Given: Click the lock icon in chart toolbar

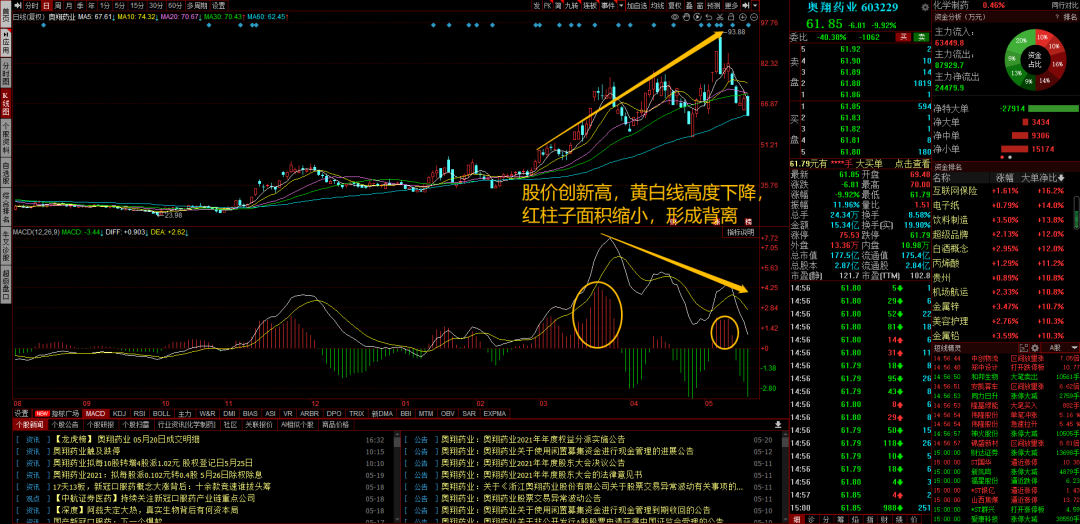Looking at the screenshot, I should [731, 17].
